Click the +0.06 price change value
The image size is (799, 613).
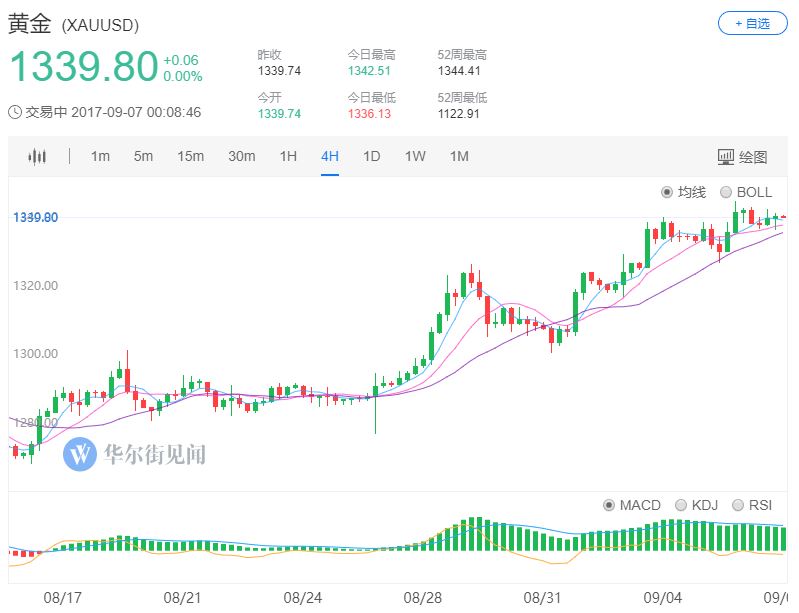(181, 60)
